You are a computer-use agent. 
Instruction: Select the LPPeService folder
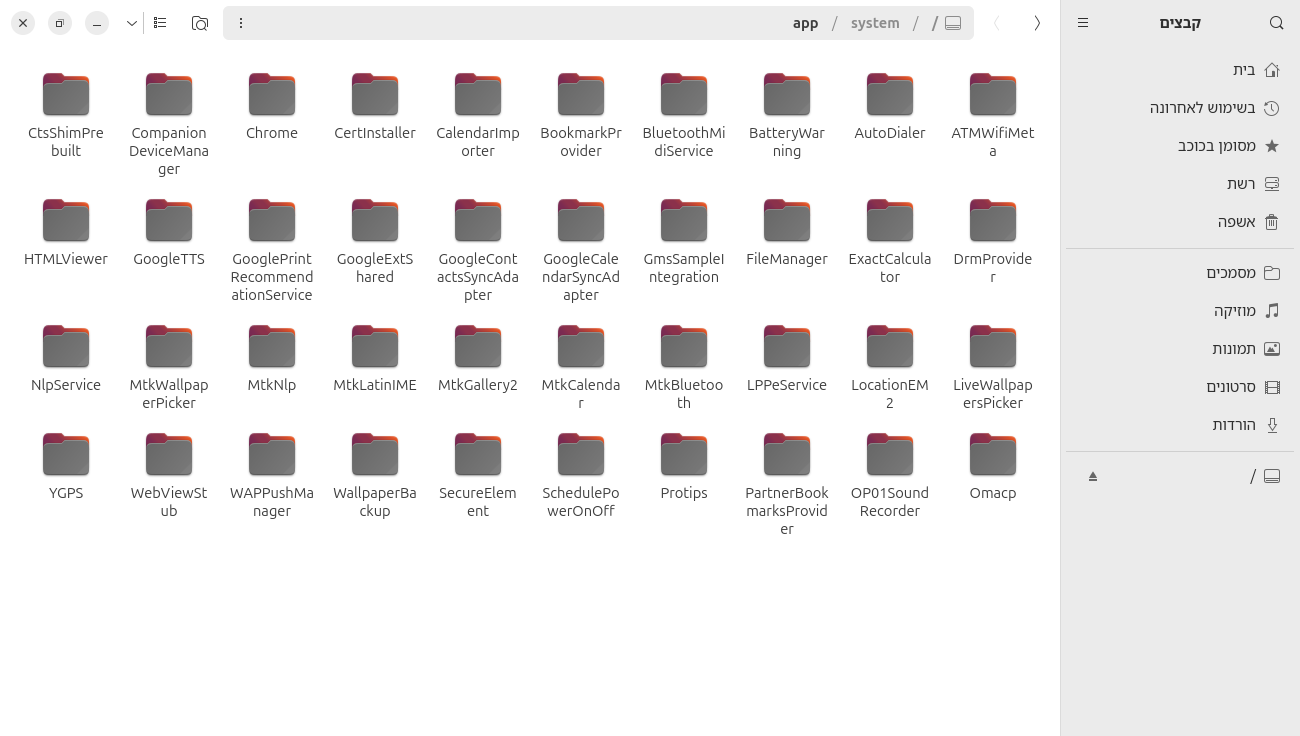tap(787, 358)
